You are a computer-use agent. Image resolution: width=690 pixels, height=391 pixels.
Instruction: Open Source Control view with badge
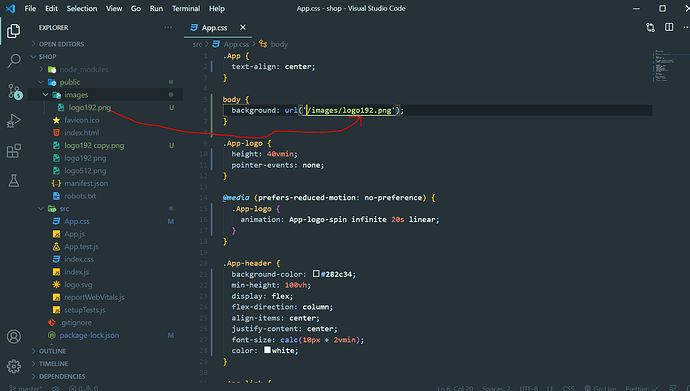click(15, 91)
